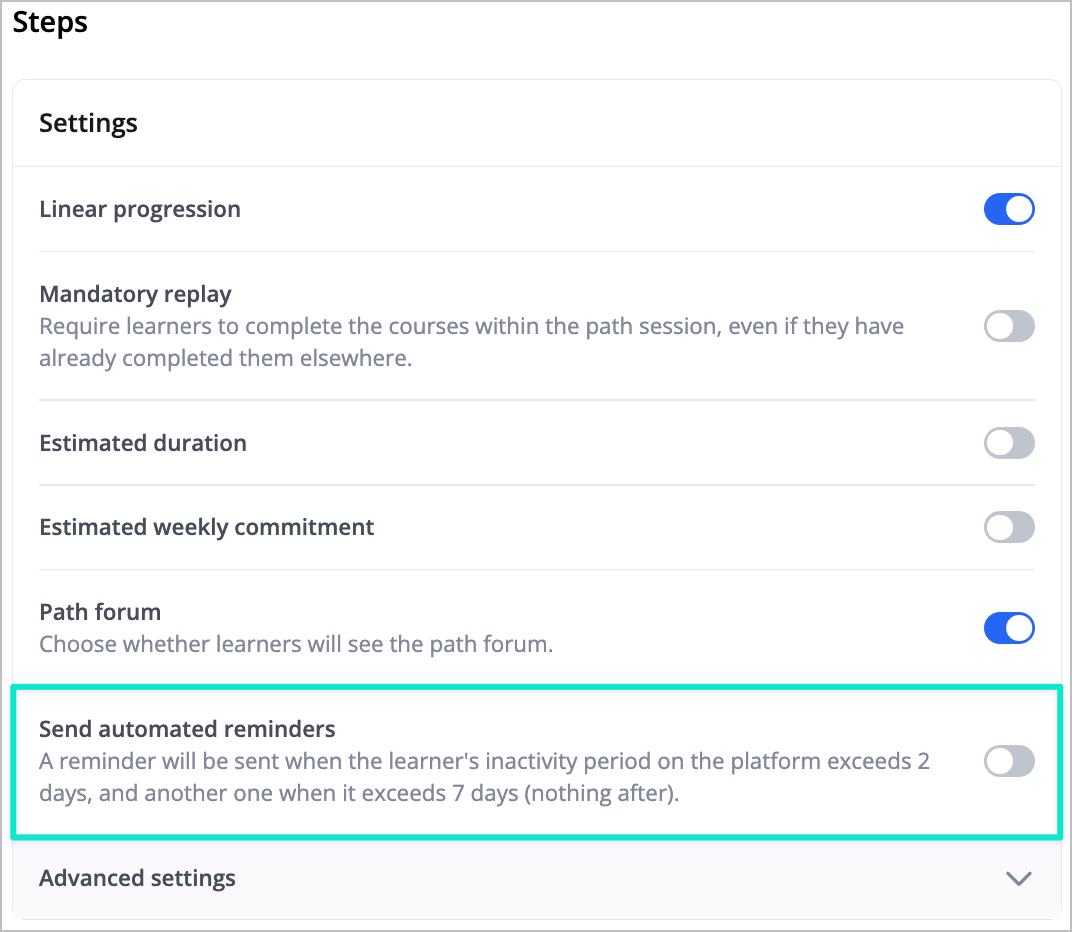Click the Estimated weekly commitment label
This screenshot has width=1072, height=932.
pos(206,527)
